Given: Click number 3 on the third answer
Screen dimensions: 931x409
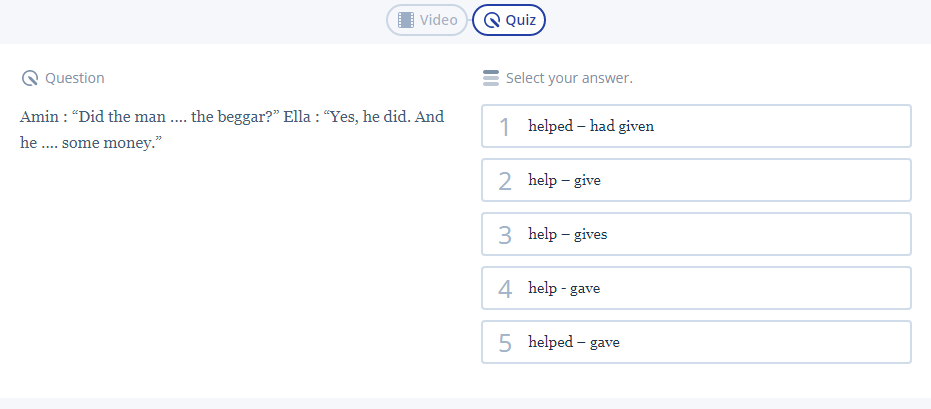Looking at the screenshot, I should [x=505, y=235].
